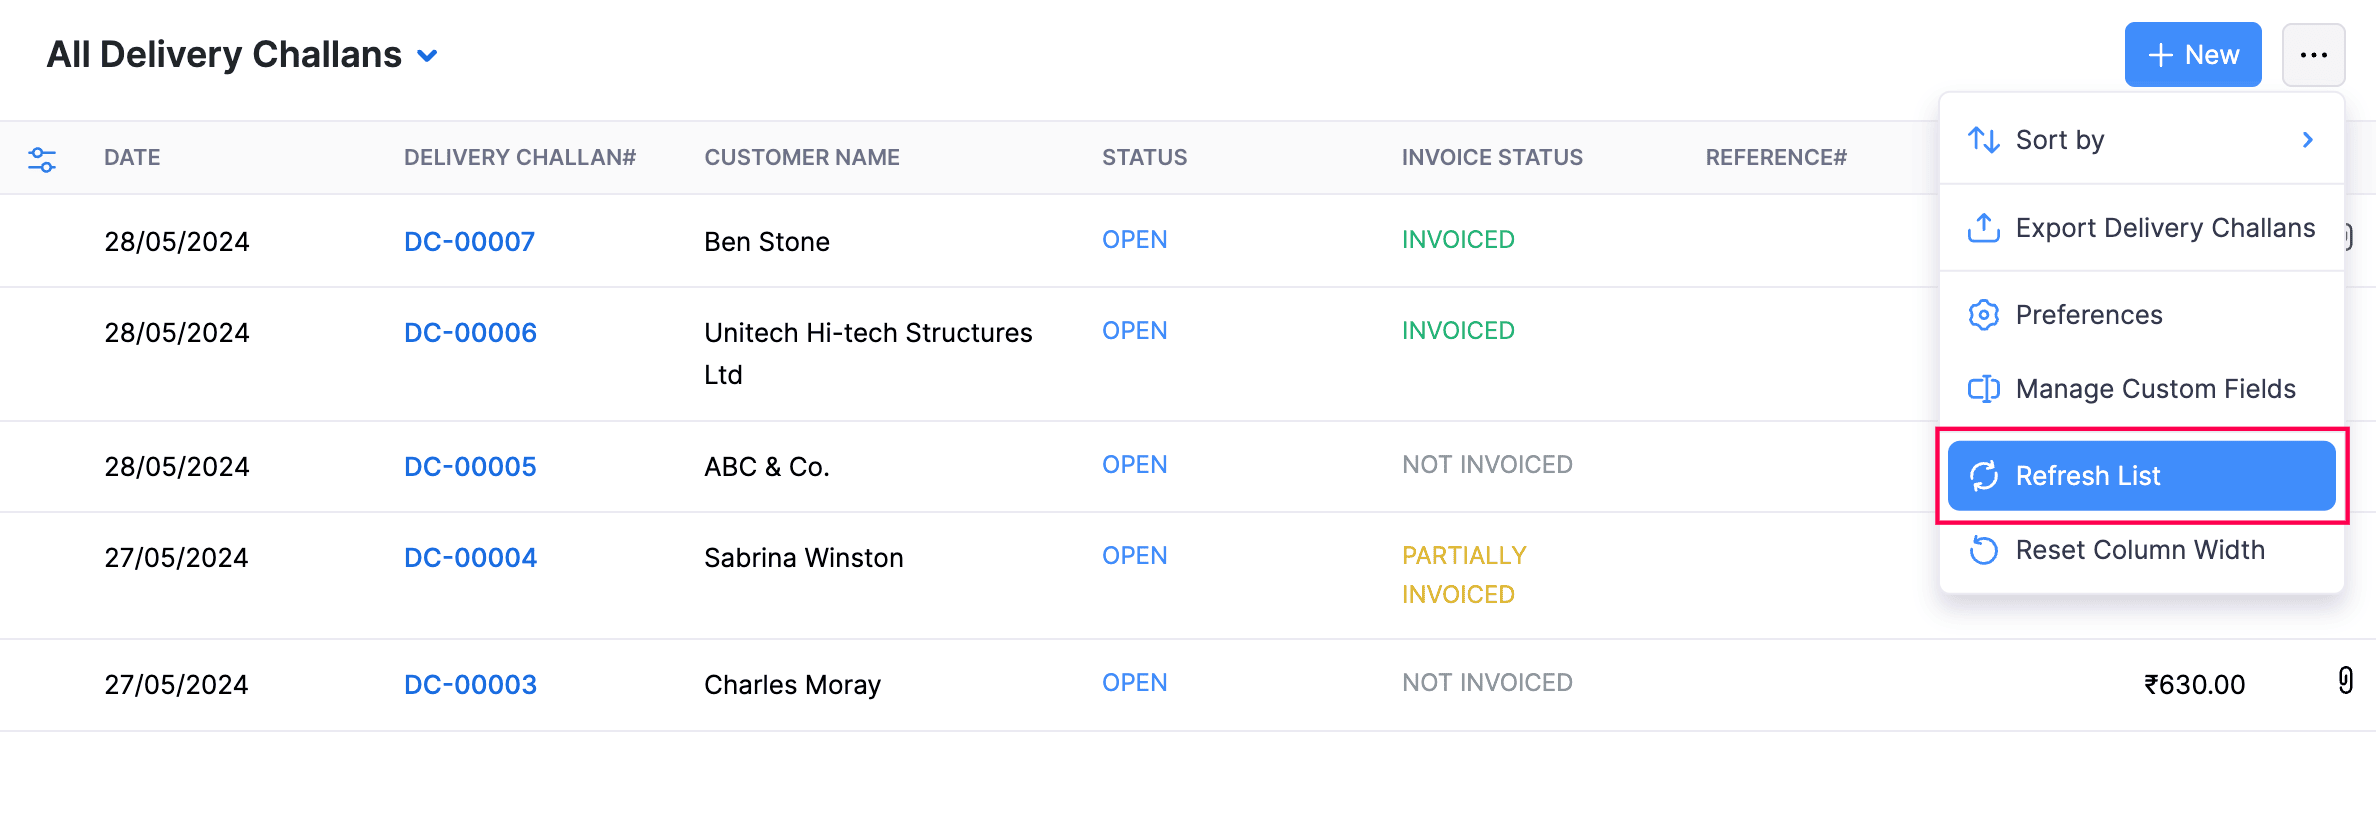Click the Preferences gear icon
This screenshot has height=814, width=2376.
tap(1983, 315)
